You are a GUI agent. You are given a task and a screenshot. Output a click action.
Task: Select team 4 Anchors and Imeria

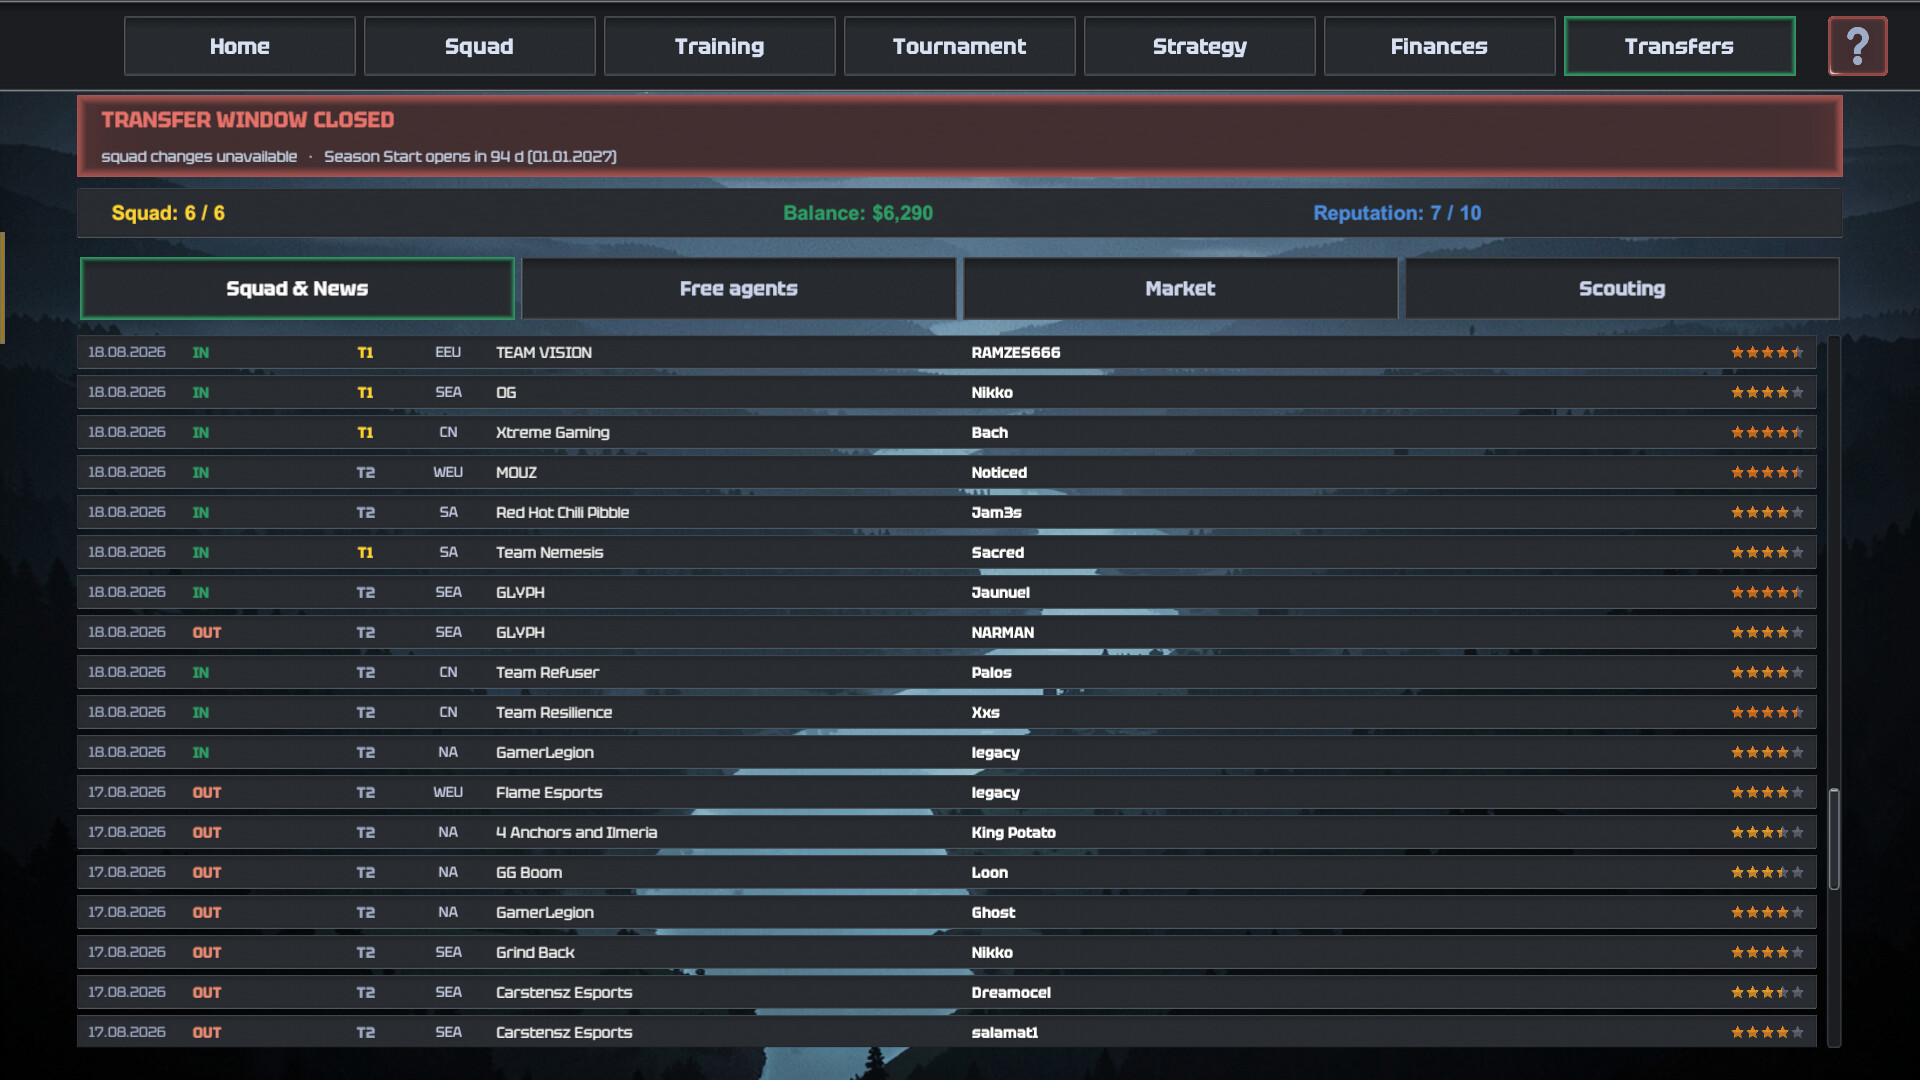[577, 832]
